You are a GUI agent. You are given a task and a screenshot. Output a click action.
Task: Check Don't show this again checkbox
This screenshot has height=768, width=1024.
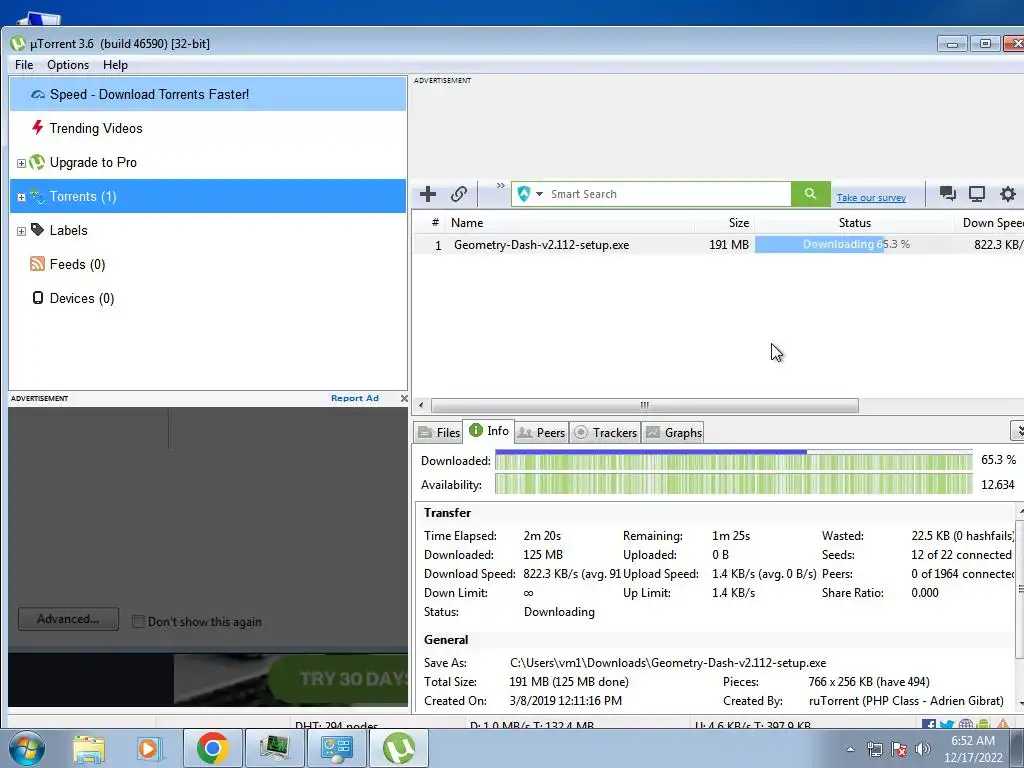tap(138, 621)
